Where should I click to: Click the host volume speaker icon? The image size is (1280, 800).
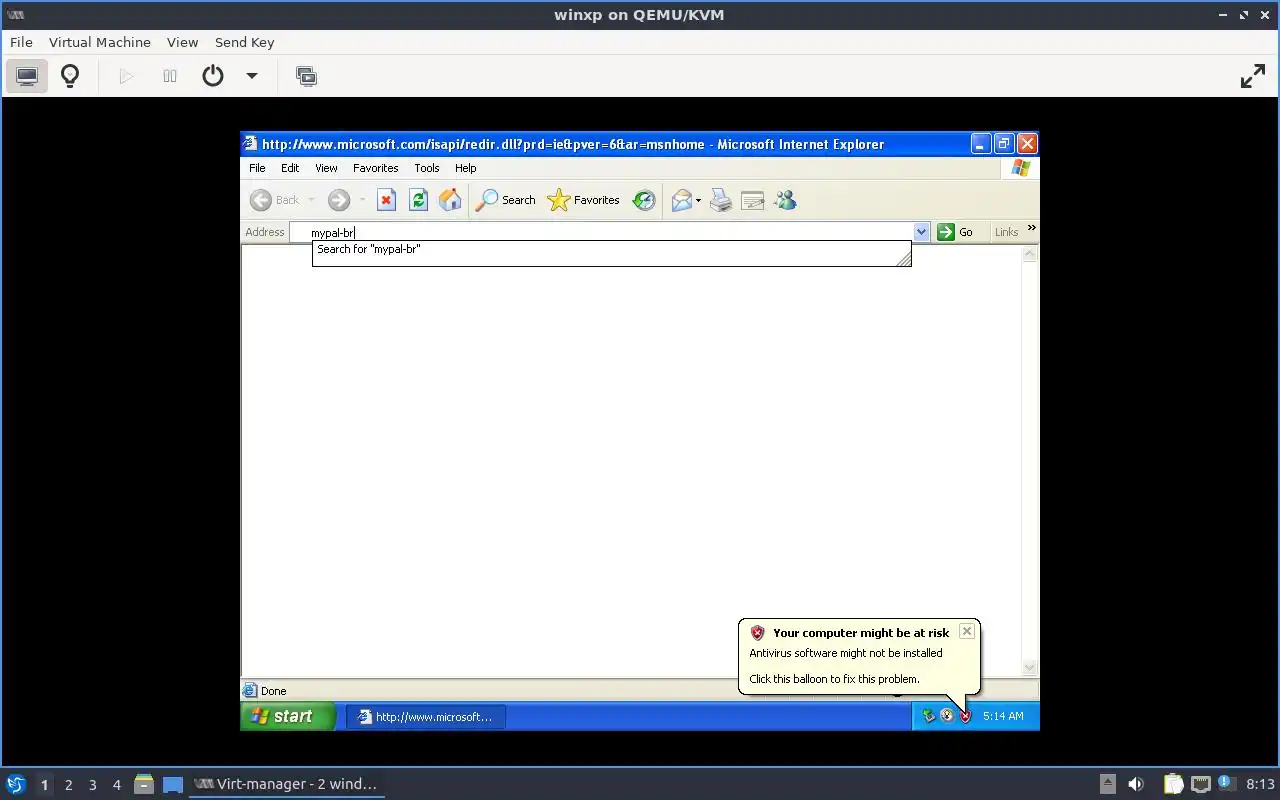[x=1136, y=784]
